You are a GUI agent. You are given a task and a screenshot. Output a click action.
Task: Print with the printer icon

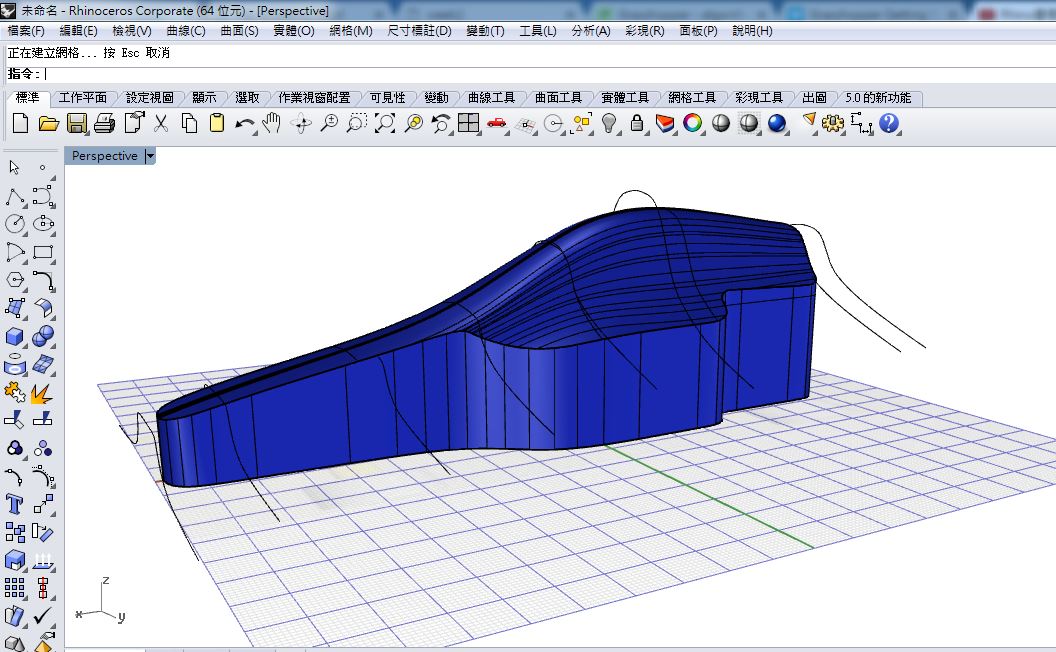point(104,123)
